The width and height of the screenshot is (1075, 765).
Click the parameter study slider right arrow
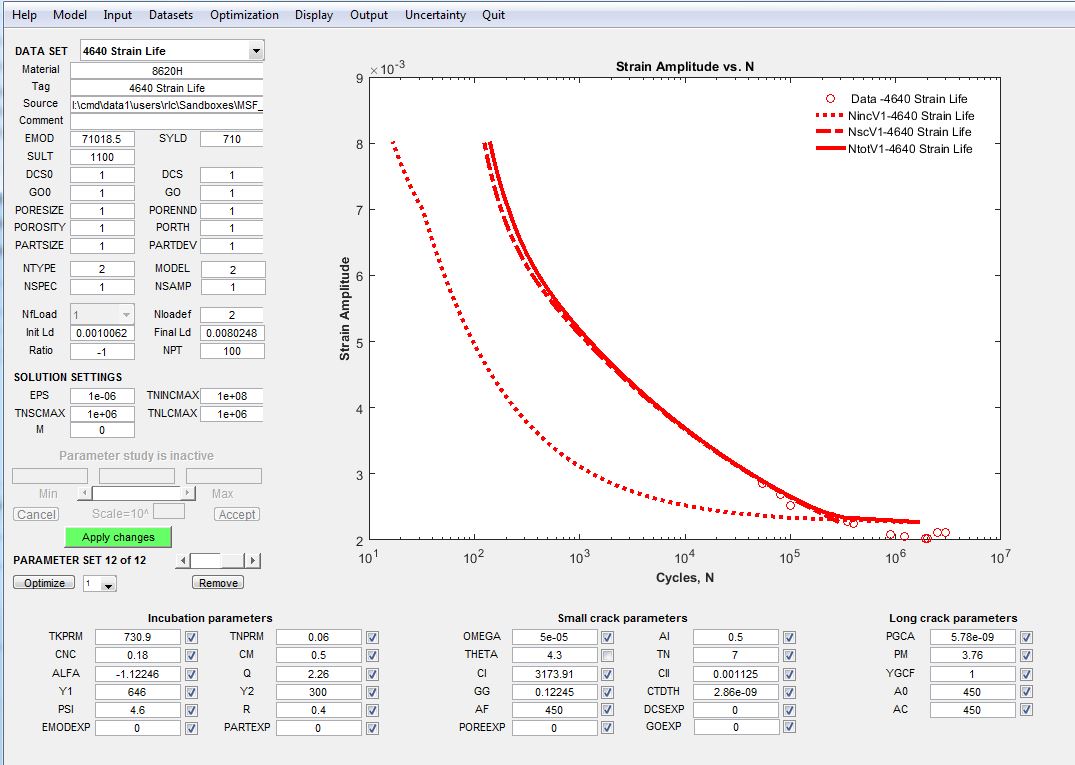pos(188,494)
